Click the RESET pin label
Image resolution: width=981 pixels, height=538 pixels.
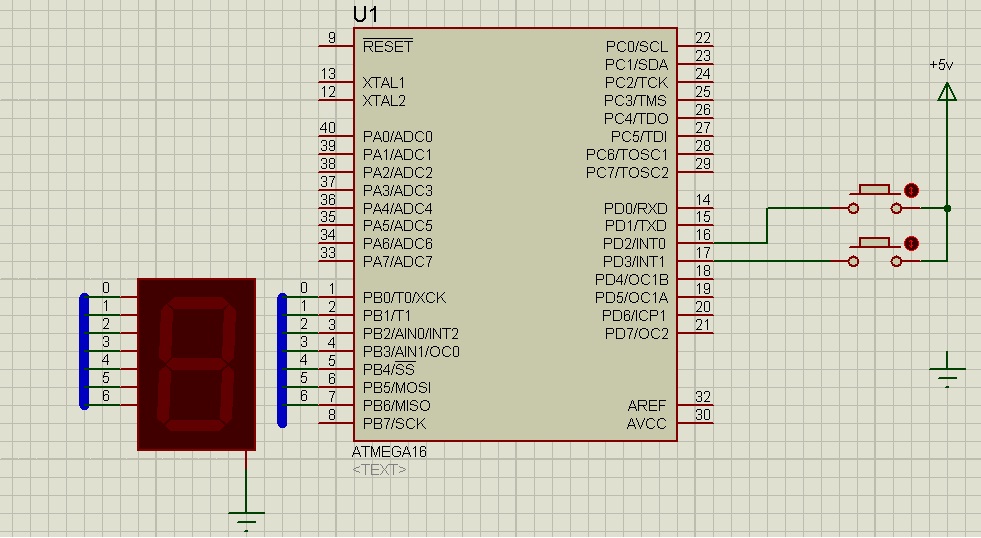pyautogui.click(x=387, y=46)
